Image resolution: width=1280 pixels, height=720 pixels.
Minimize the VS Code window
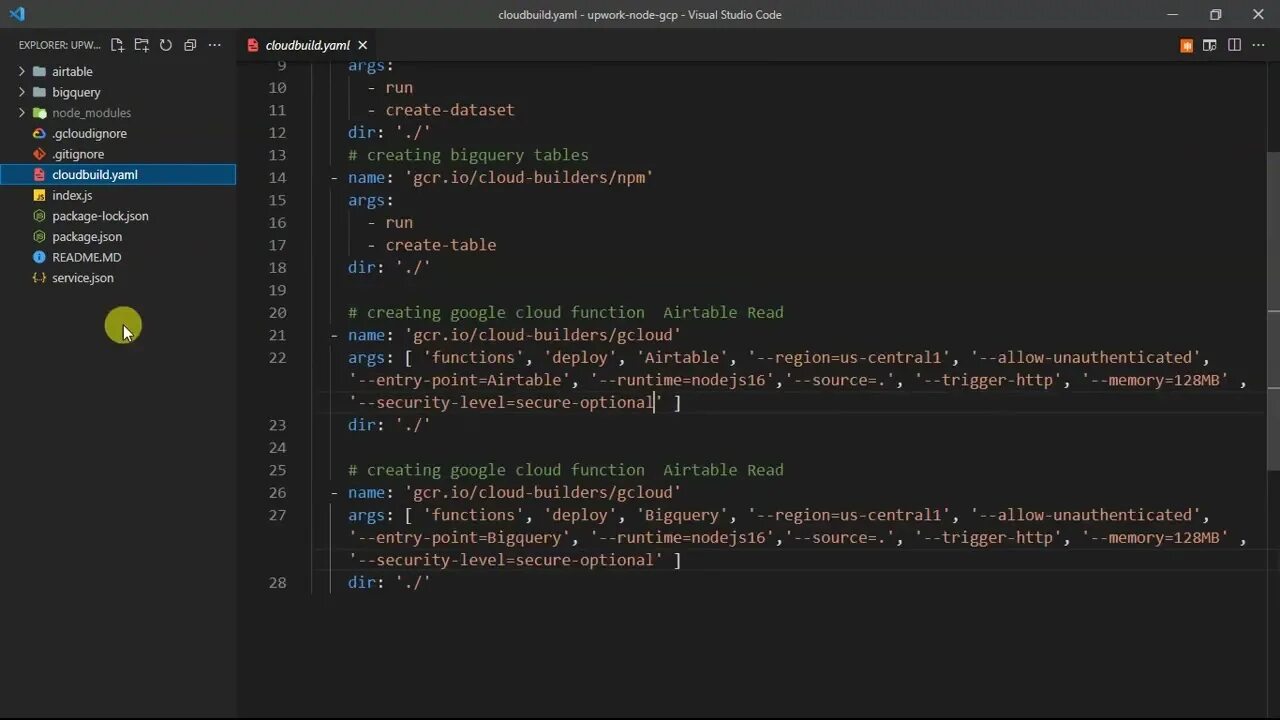coord(1173,14)
